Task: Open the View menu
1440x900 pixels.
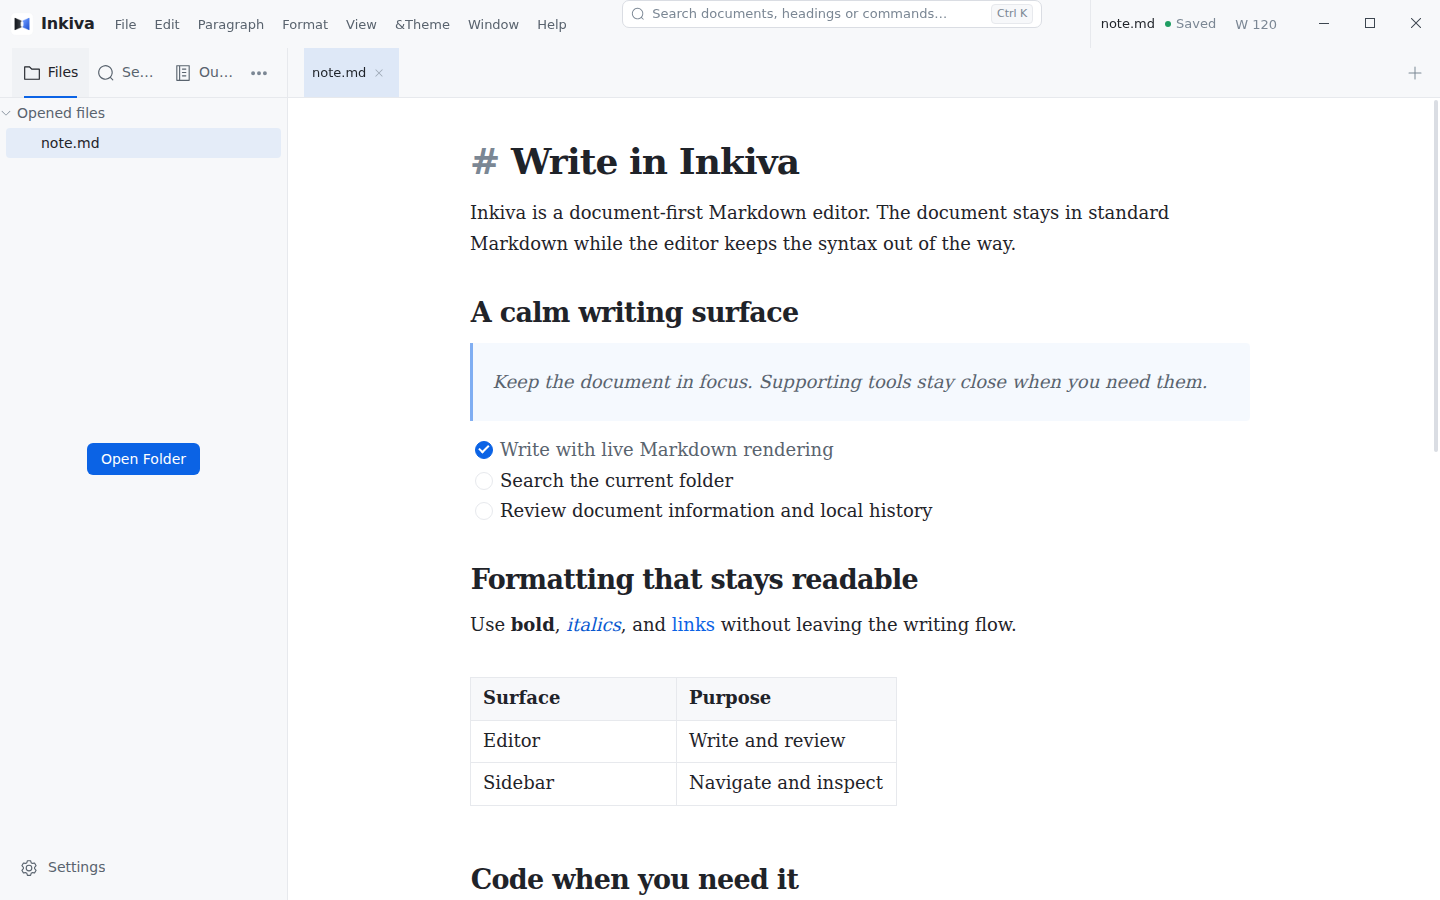Action: (361, 24)
